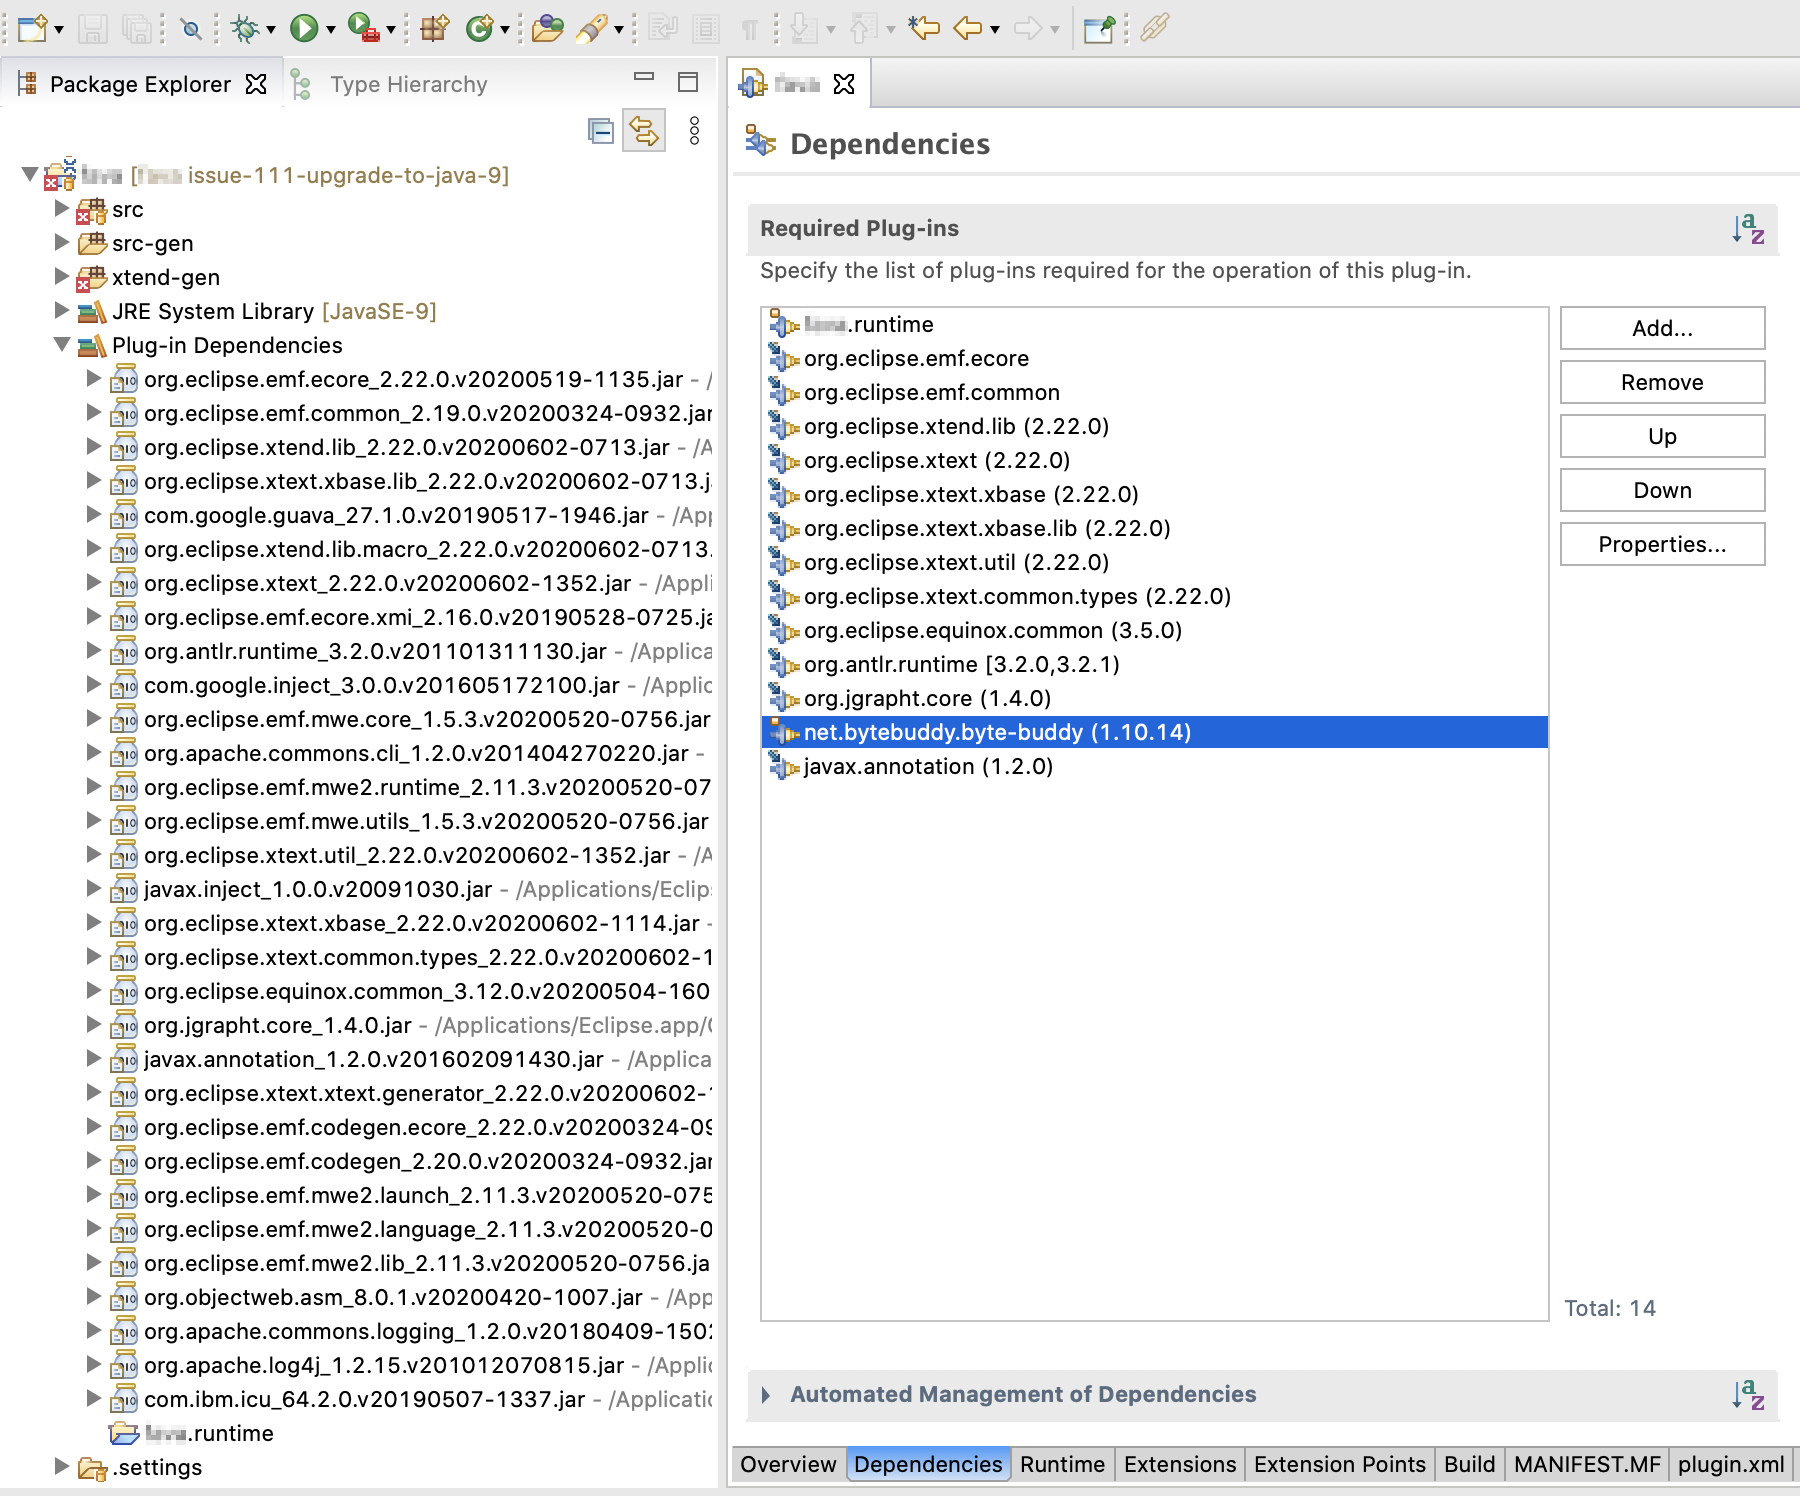Image resolution: width=1800 pixels, height=1496 pixels.
Task: Click the Properties... button
Action: (1662, 544)
